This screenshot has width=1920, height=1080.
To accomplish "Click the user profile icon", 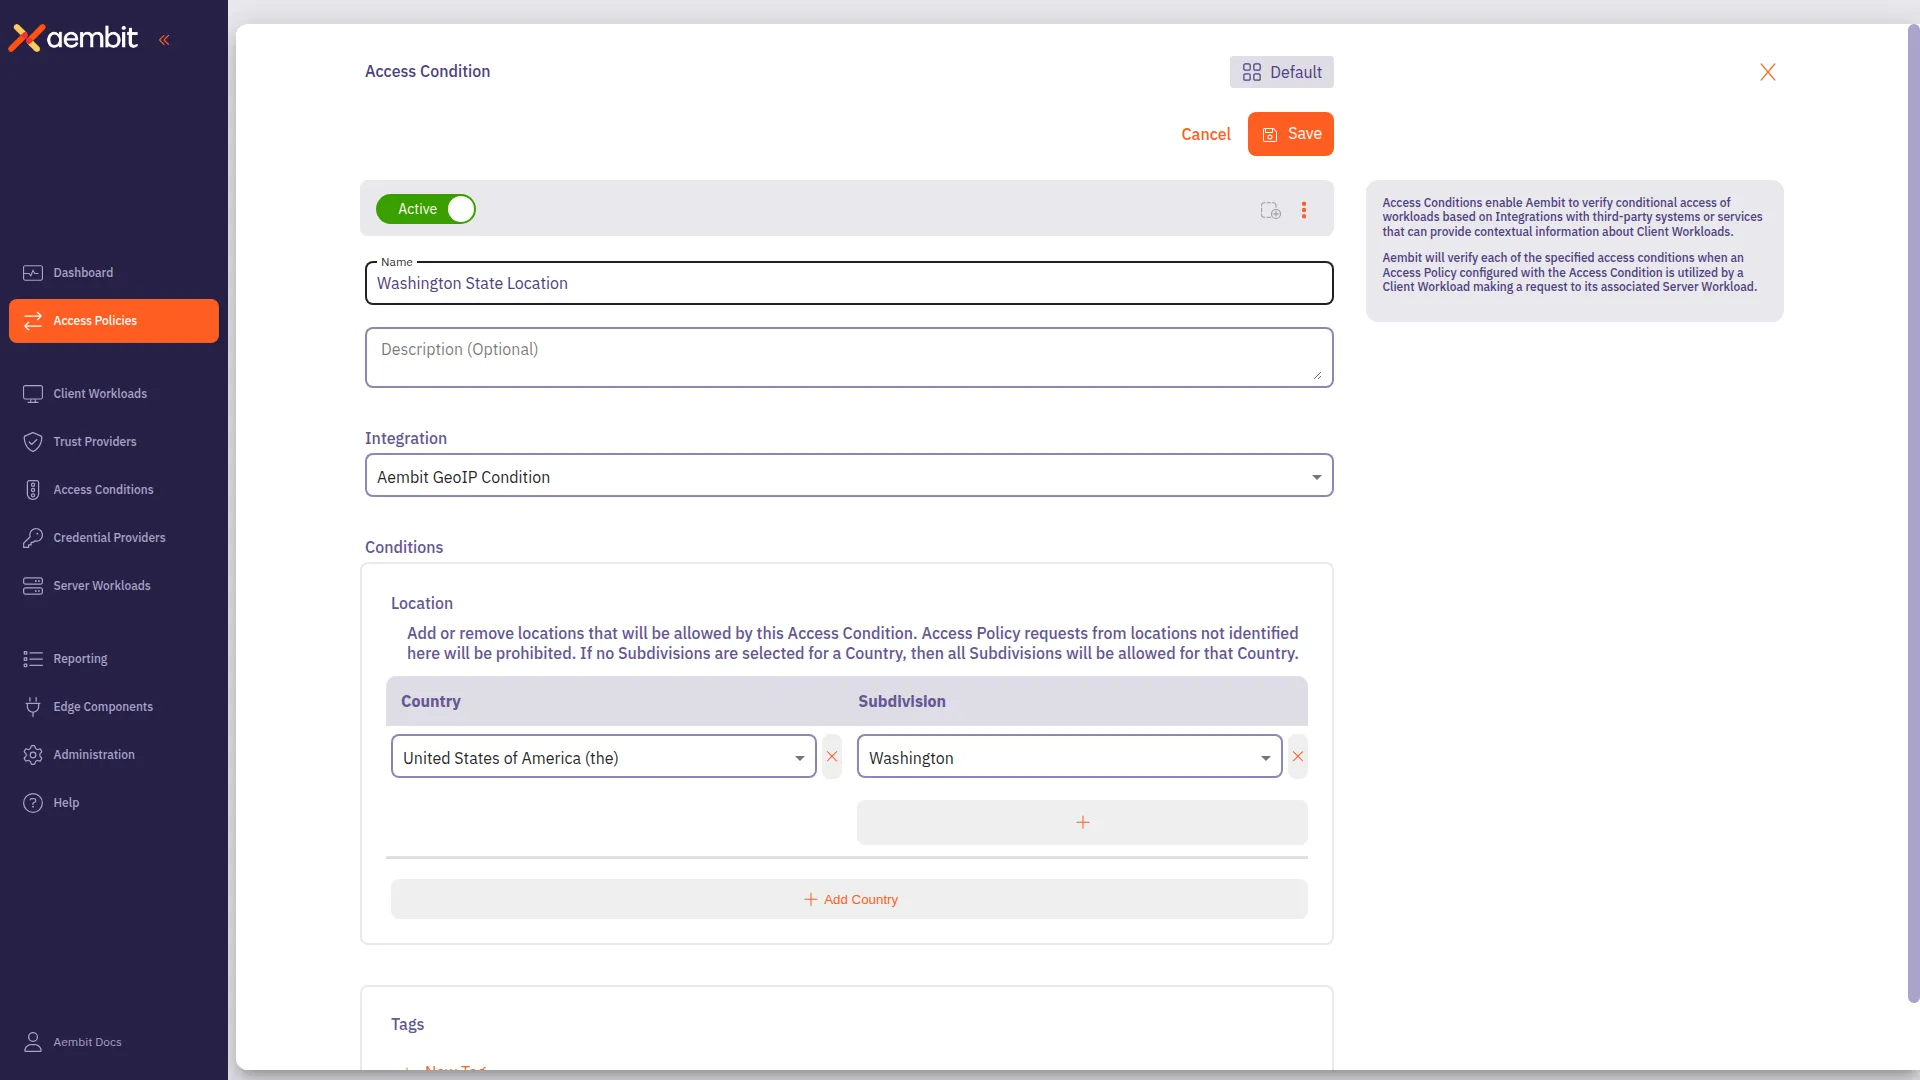I will pos(33,1042).
